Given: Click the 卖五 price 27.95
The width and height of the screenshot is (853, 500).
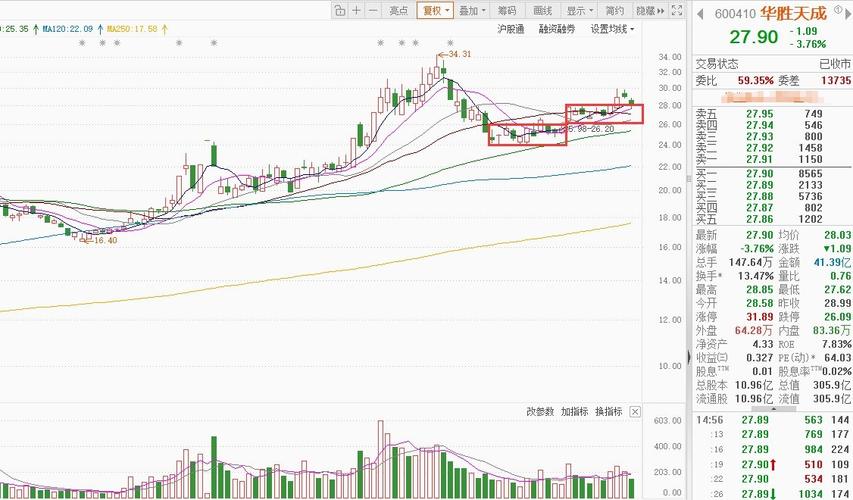Looking at the screenshot, I should (x=759, y=114).
